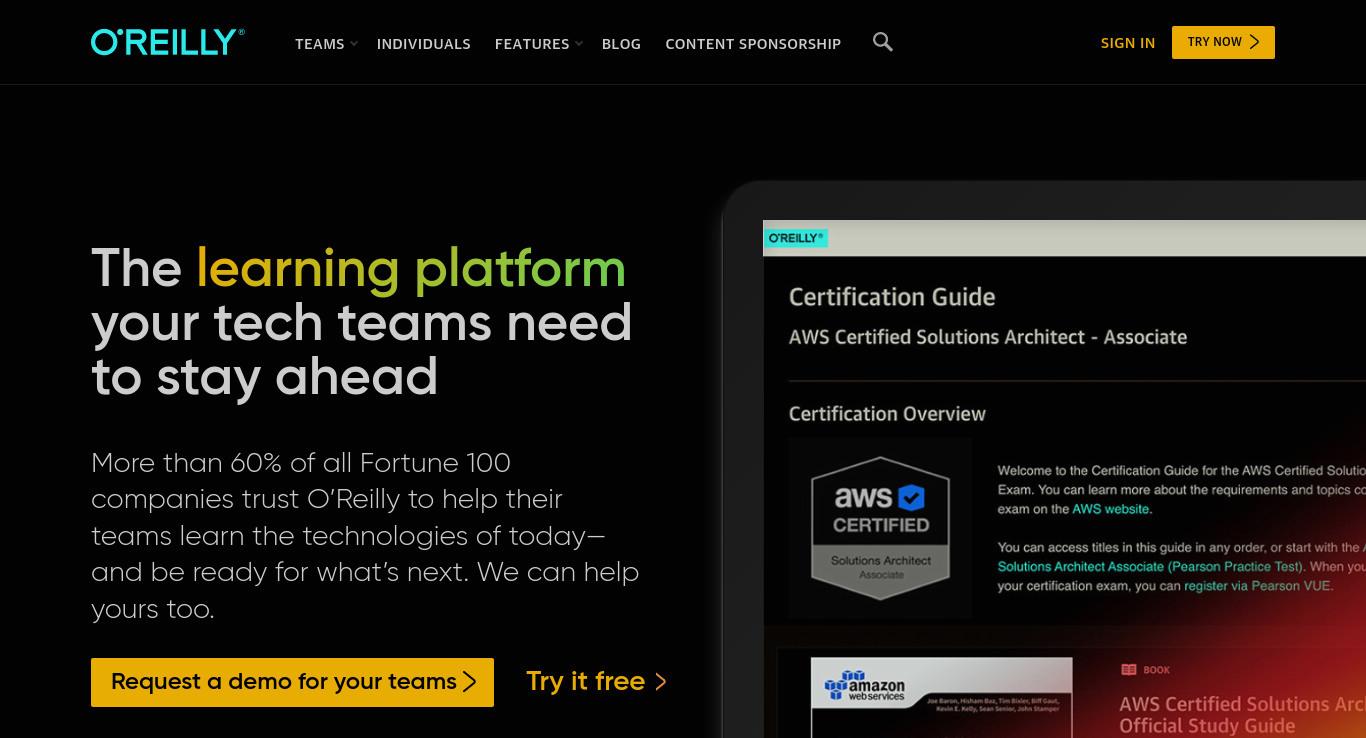The width and height of the screenshot is (1366, 738).
Task: Click 'register via Pearson VUE' link
Action: pyautogui.click(x=1258, y=586)
